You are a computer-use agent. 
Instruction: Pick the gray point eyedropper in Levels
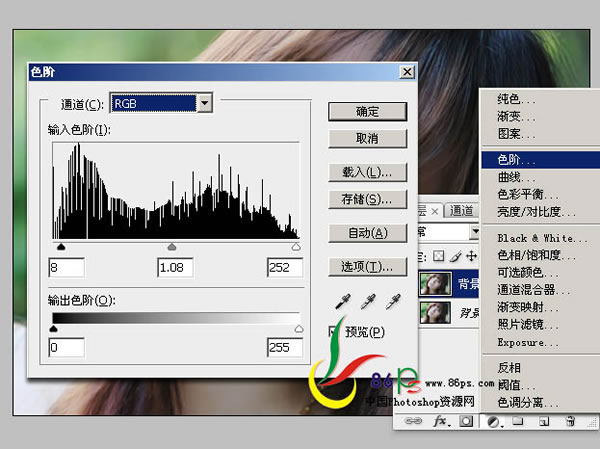click(x=368, y=300)
